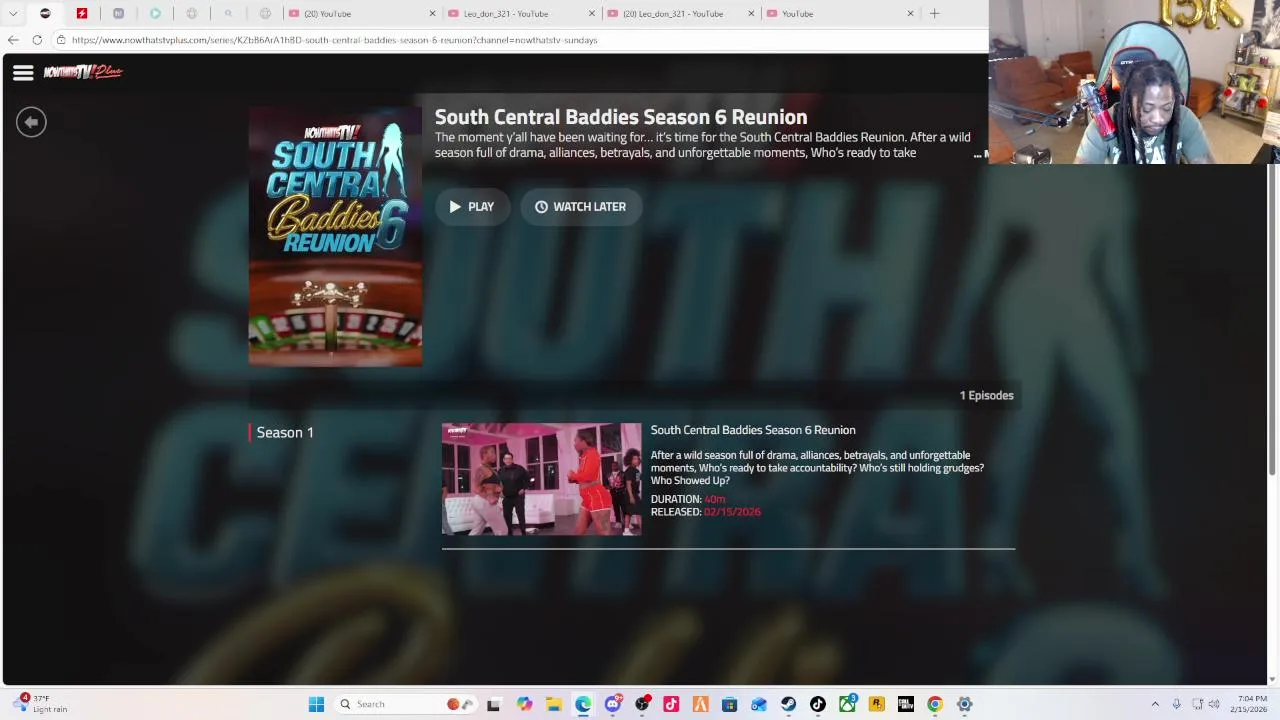Open a new browser tab
Image resolution: width=1280 pixels, height=720 pixels.
click(x=934, y=14)
